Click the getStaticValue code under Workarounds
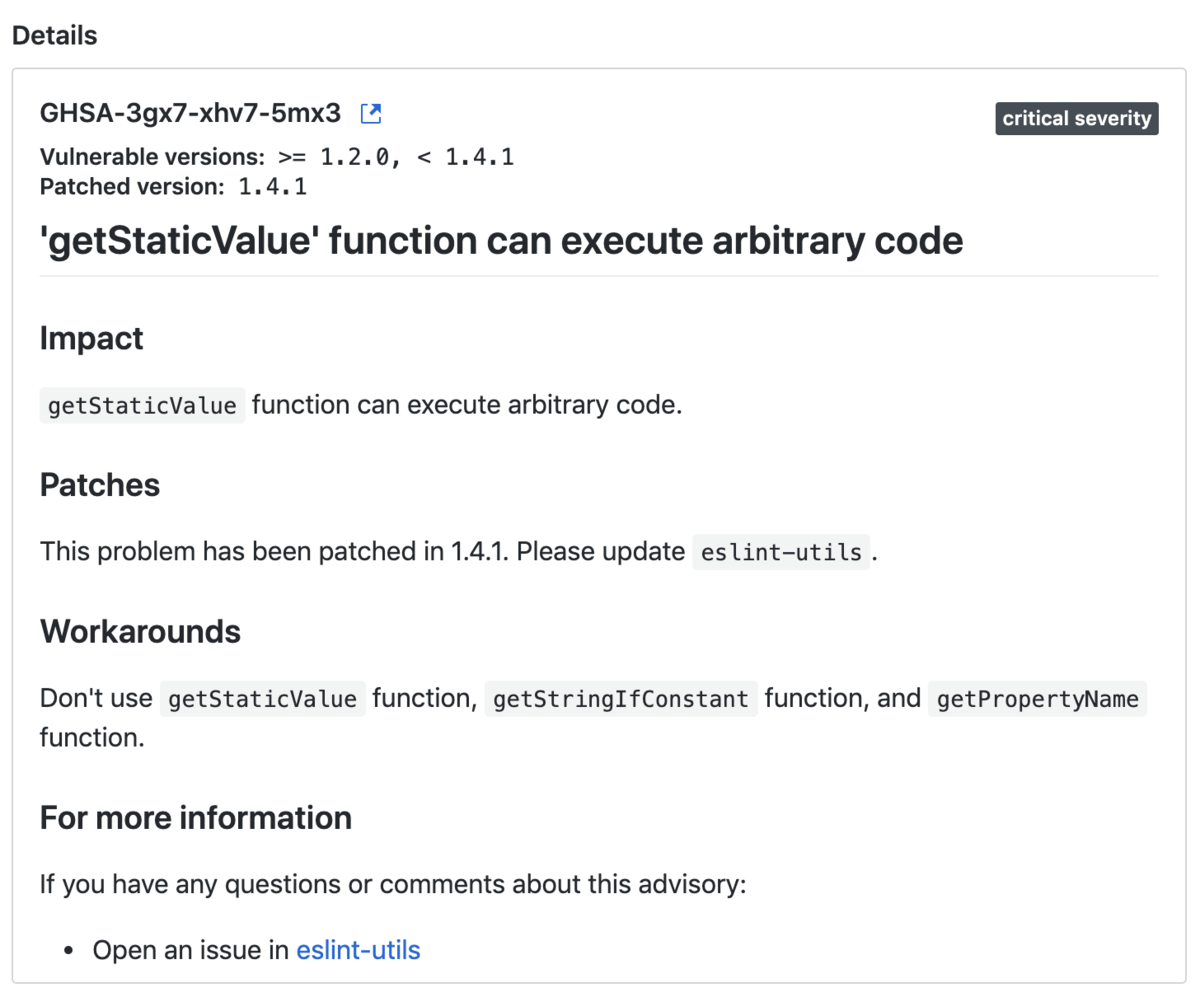Screen dimensions: 1200x997 coord(263,698)
